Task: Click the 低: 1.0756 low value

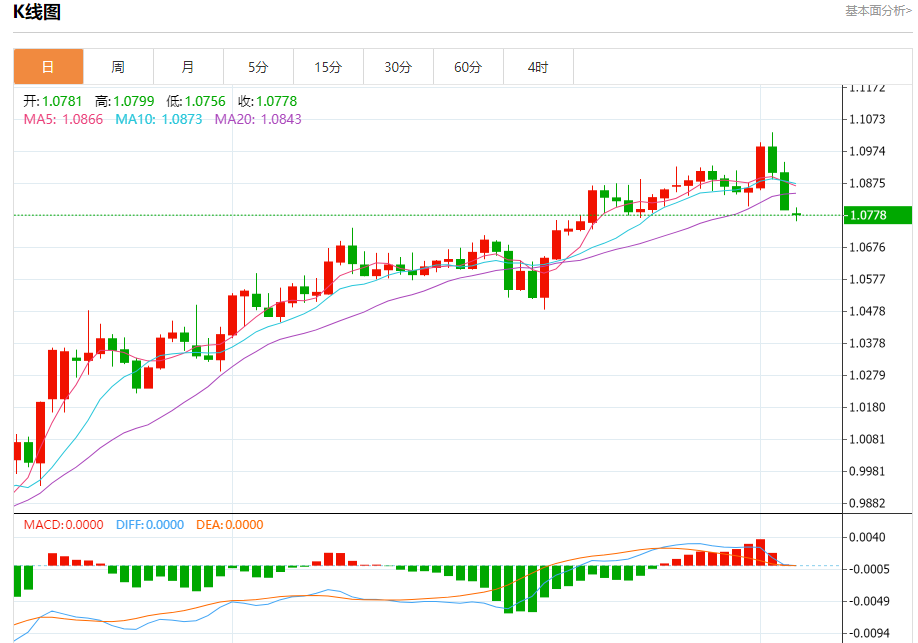Action: coord(196,101)
